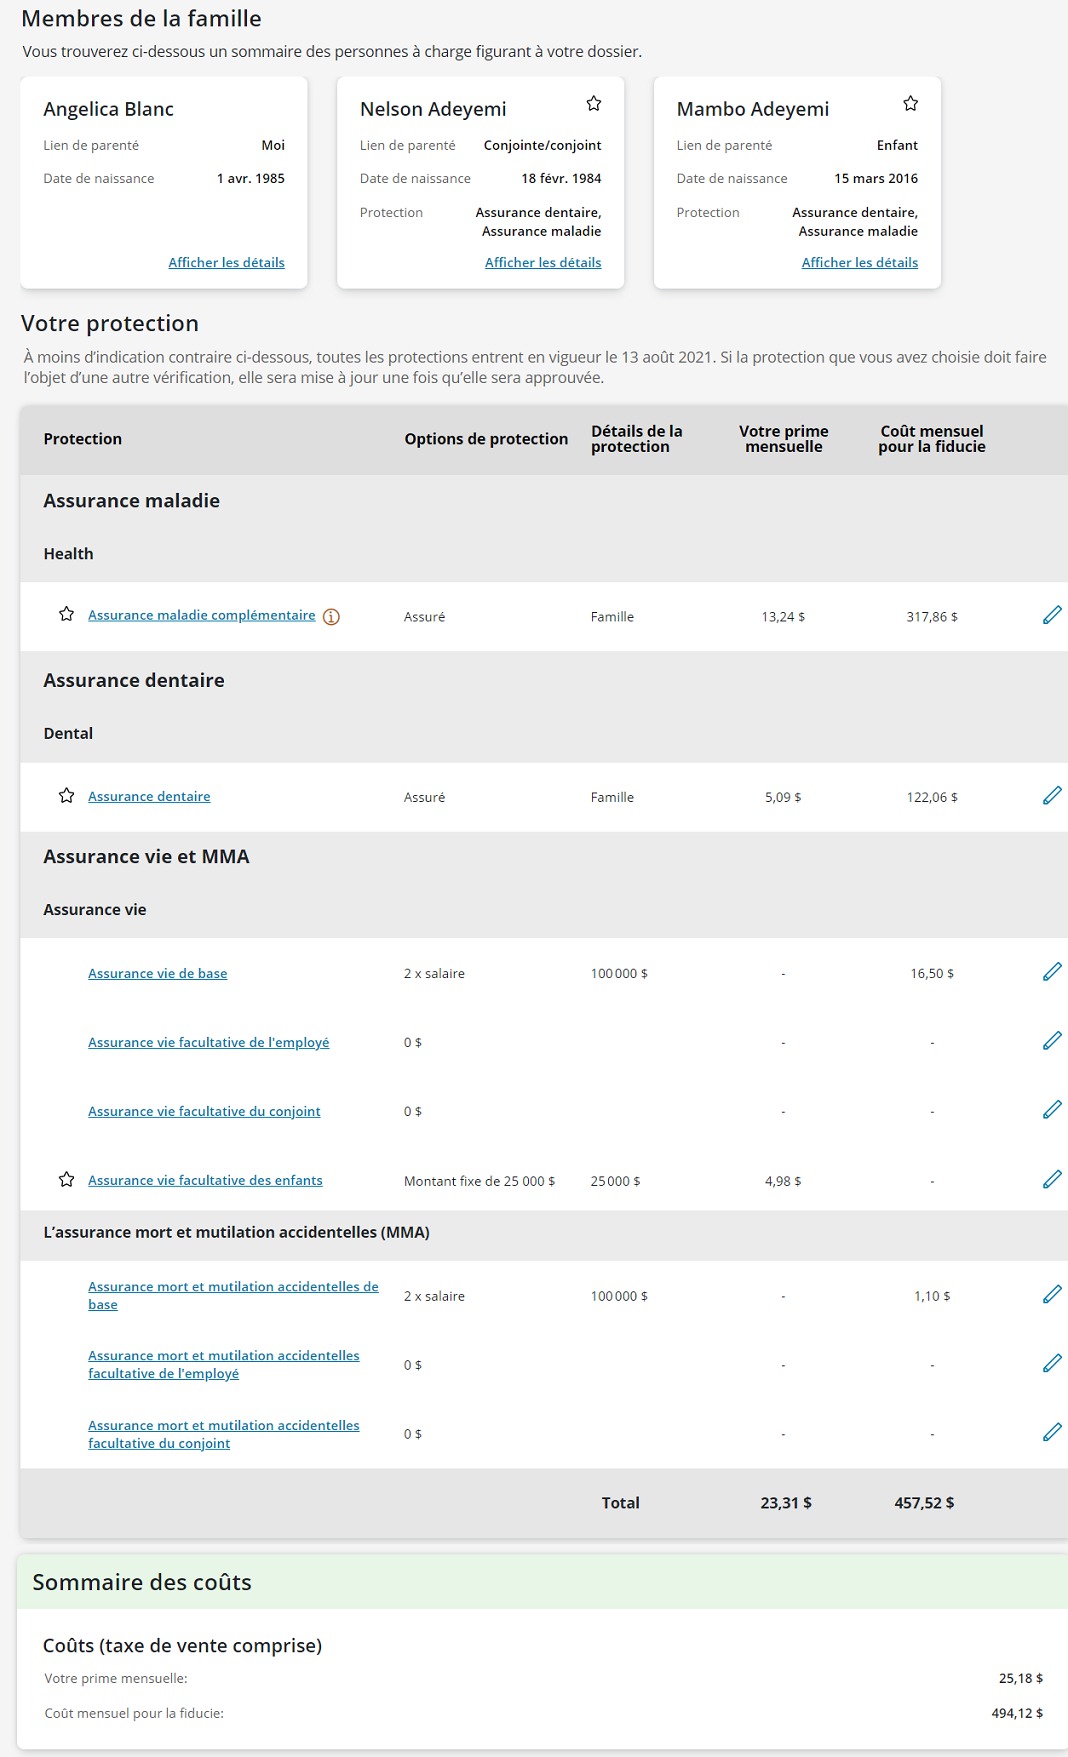This screenshot has height=1757, width=1068.
Task: Open Assurance mort et mutilation accidentelles de base
Action: (233, 1295)
